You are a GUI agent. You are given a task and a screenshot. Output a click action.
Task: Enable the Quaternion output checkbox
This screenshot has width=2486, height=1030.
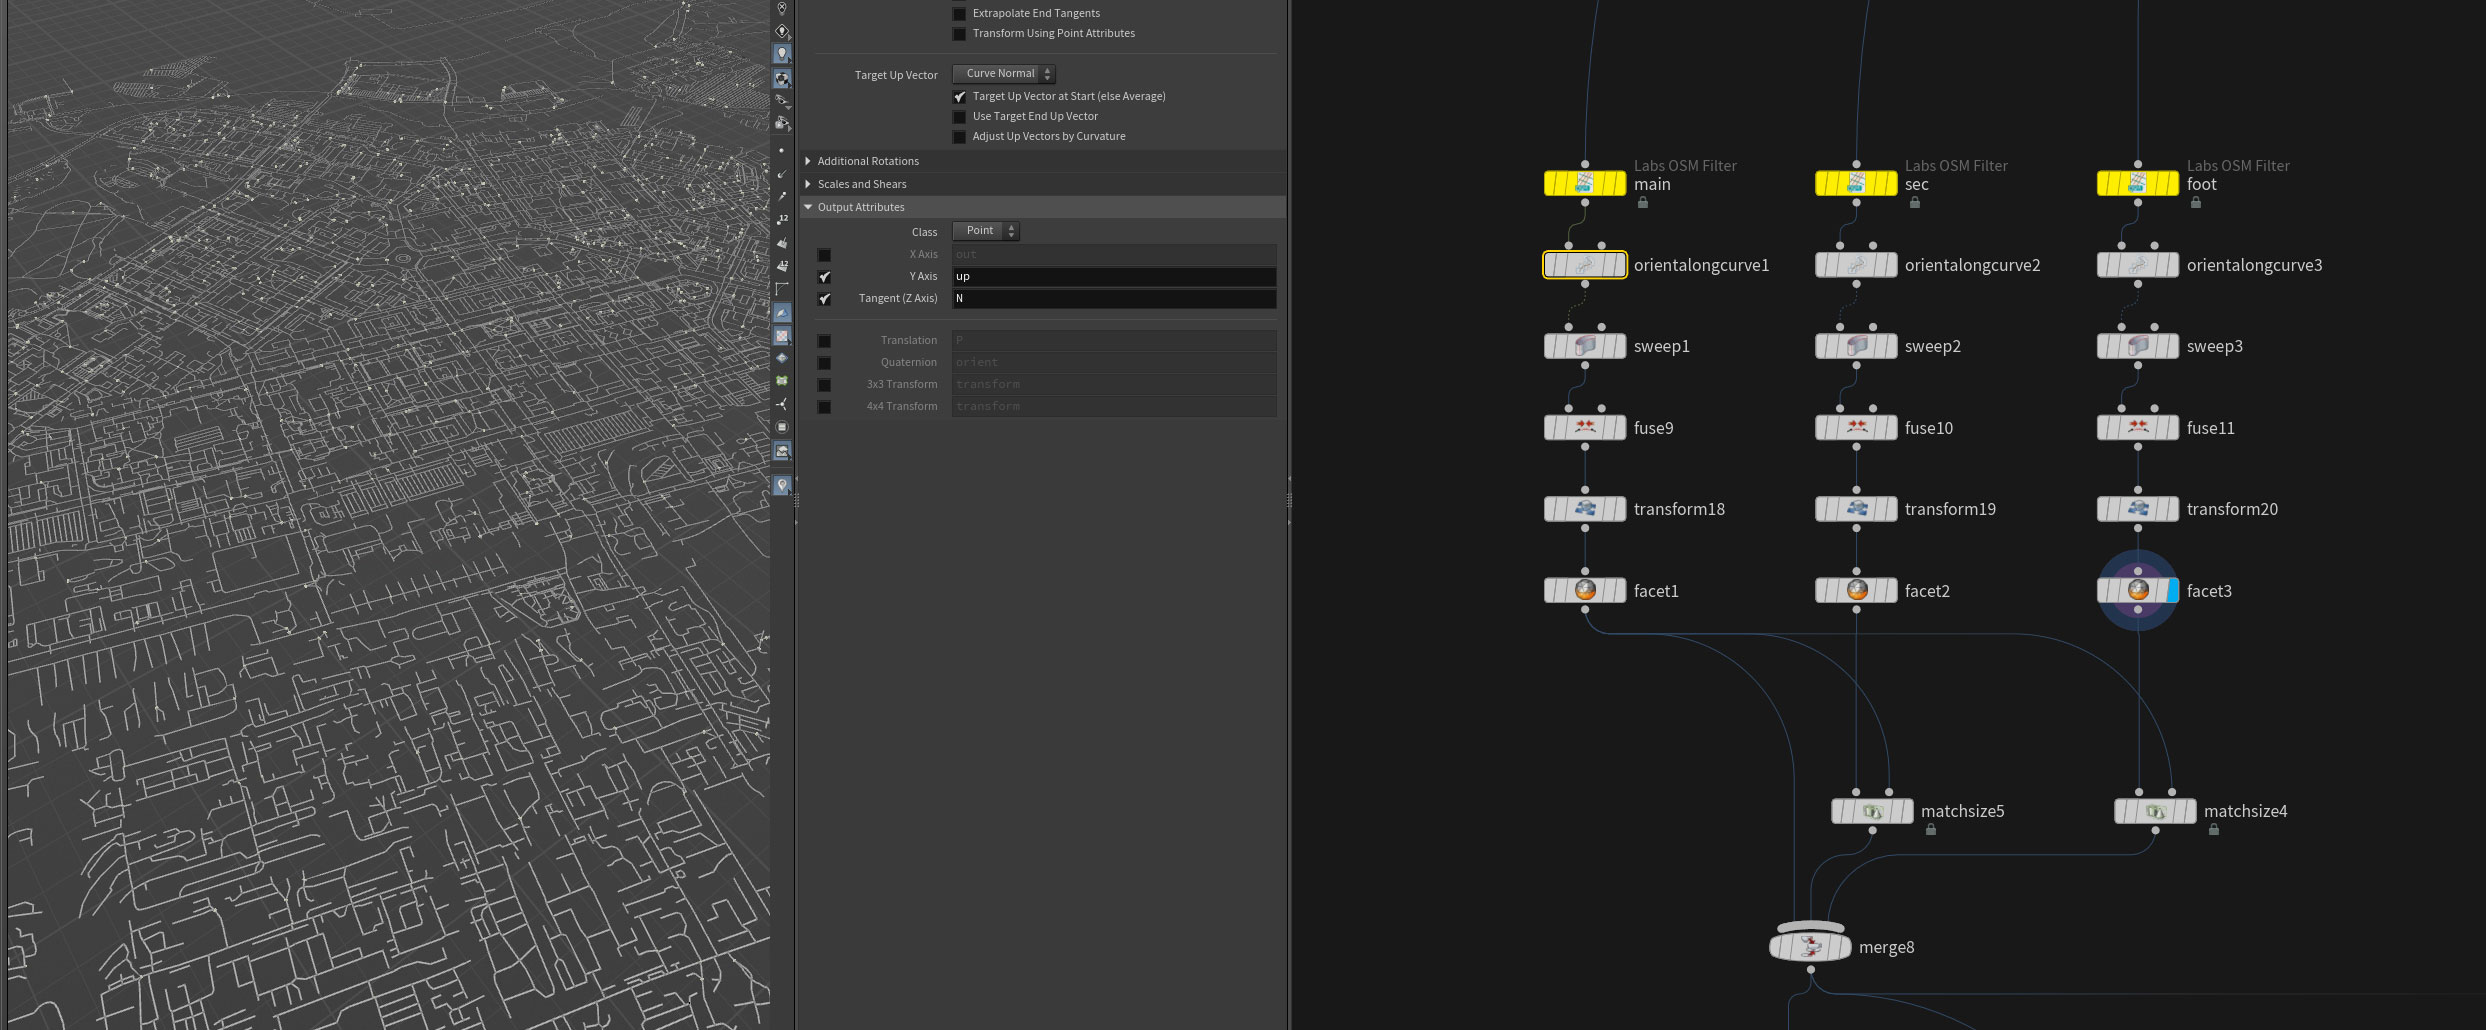click(x=824, y=363)
